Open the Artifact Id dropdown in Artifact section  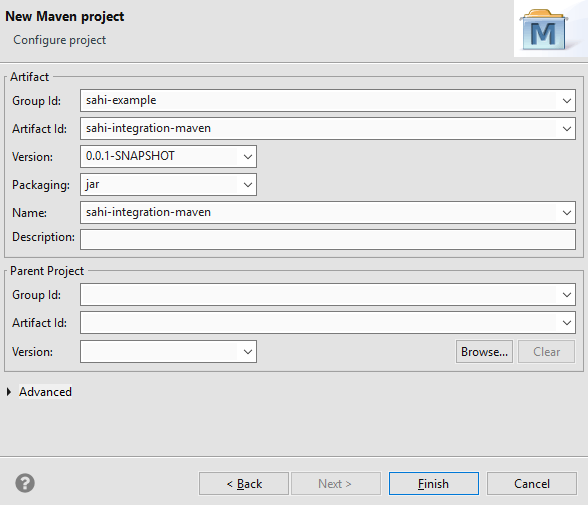(567, 129)
